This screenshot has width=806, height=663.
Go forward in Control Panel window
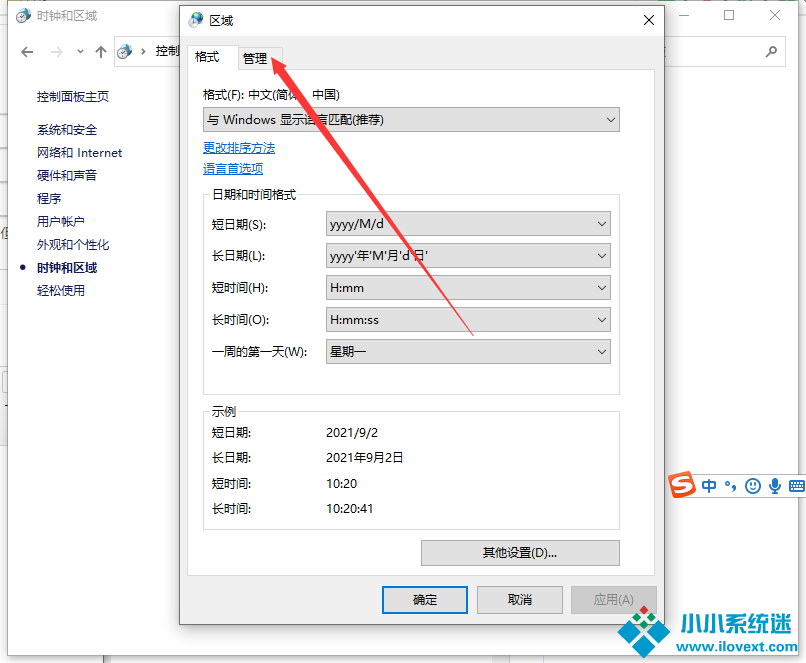(57, 52)
